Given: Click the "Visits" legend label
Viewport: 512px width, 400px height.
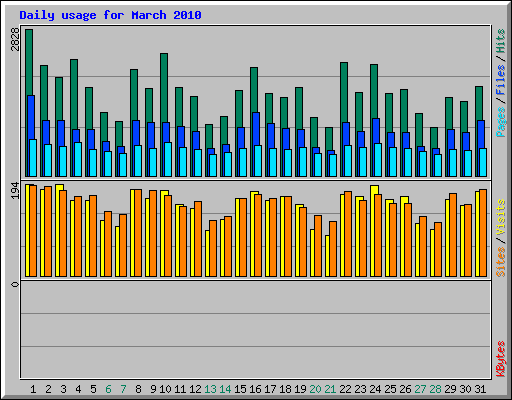Looking at the screenshot, I should click(x=500, y=217).
